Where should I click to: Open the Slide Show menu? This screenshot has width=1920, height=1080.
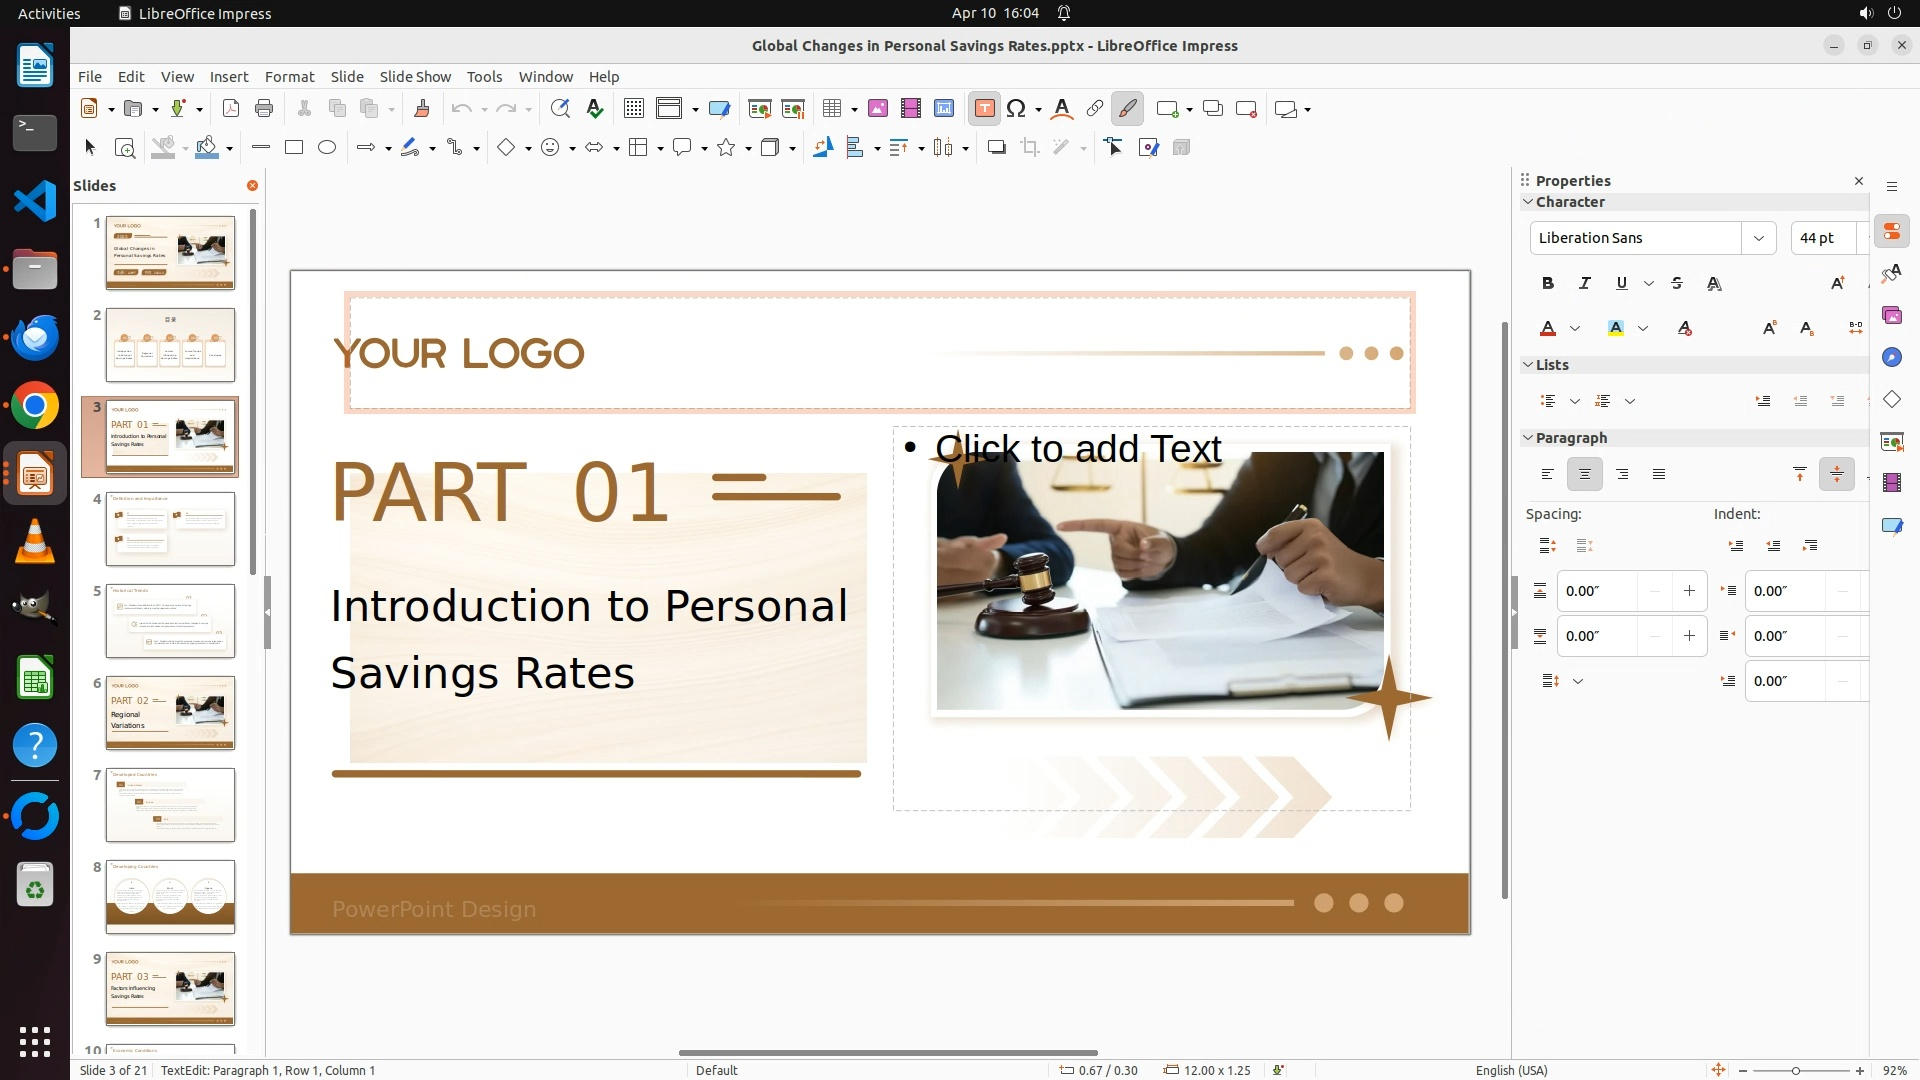point(415,77)
